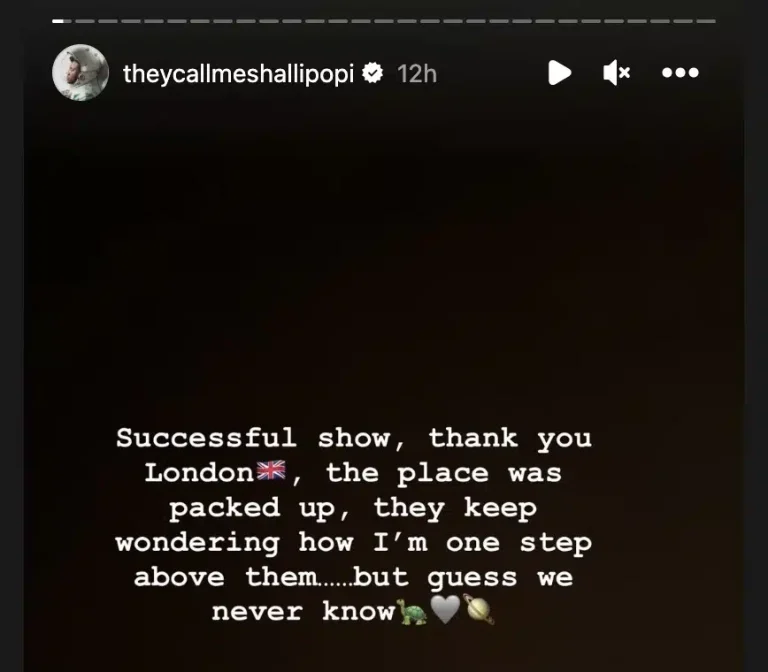
Task: Click the blue verified badge
Action: [372, 72]
